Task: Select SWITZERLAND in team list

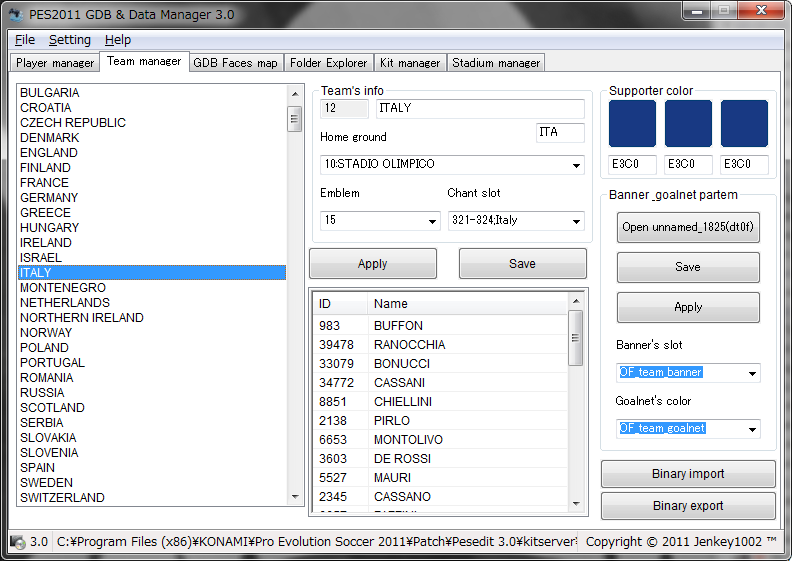Action: (x=152, y=498)
